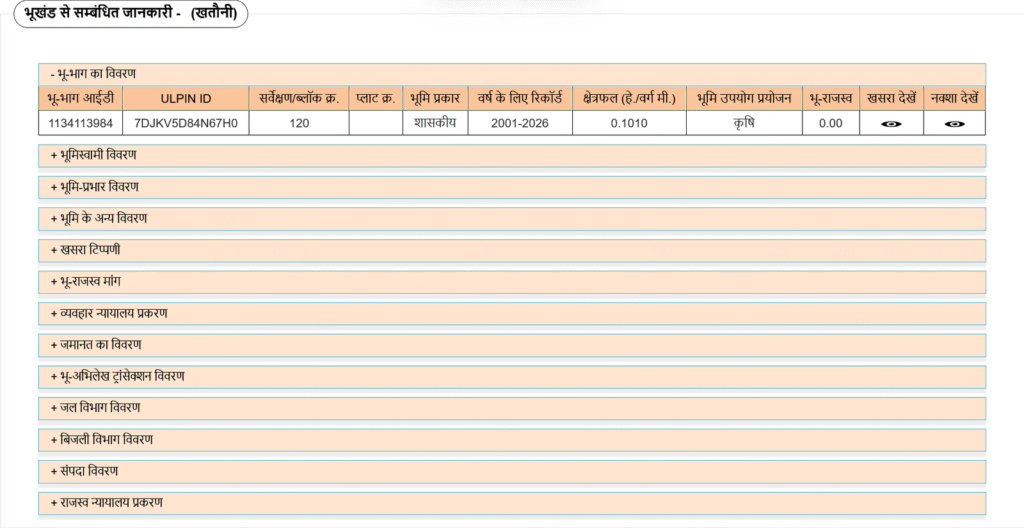Expand the संपदा विवरण section
Screen dimensions: 1024x528
click(x=512, y=471)
